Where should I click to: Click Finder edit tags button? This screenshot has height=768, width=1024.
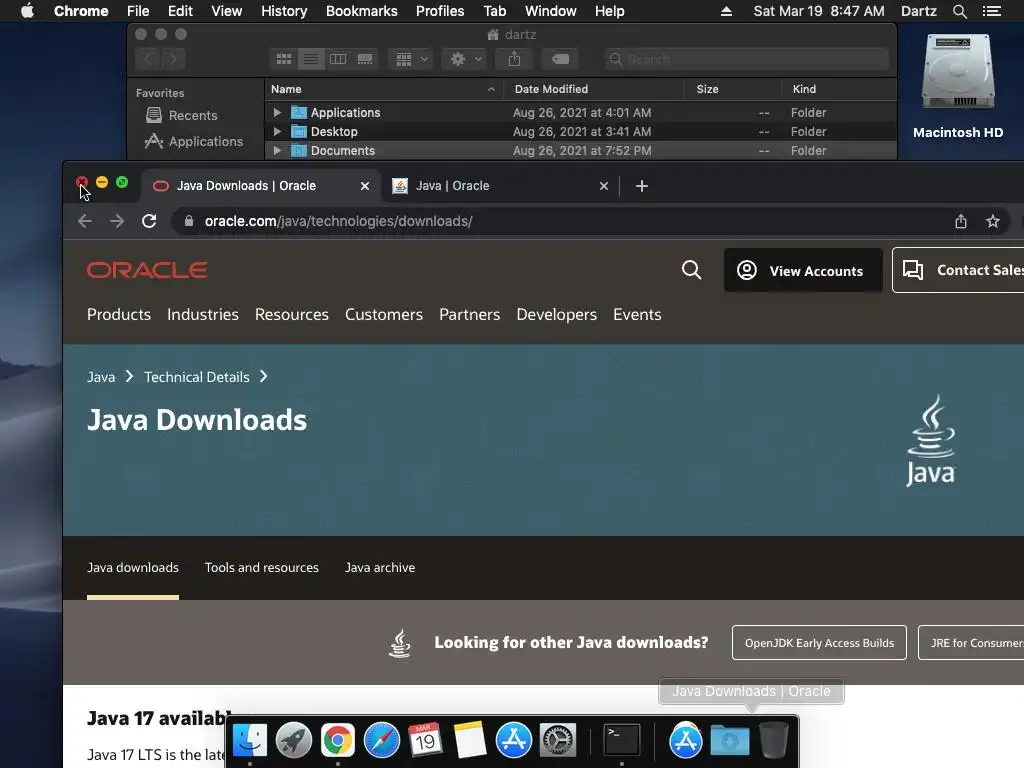[x=560, y=59]
